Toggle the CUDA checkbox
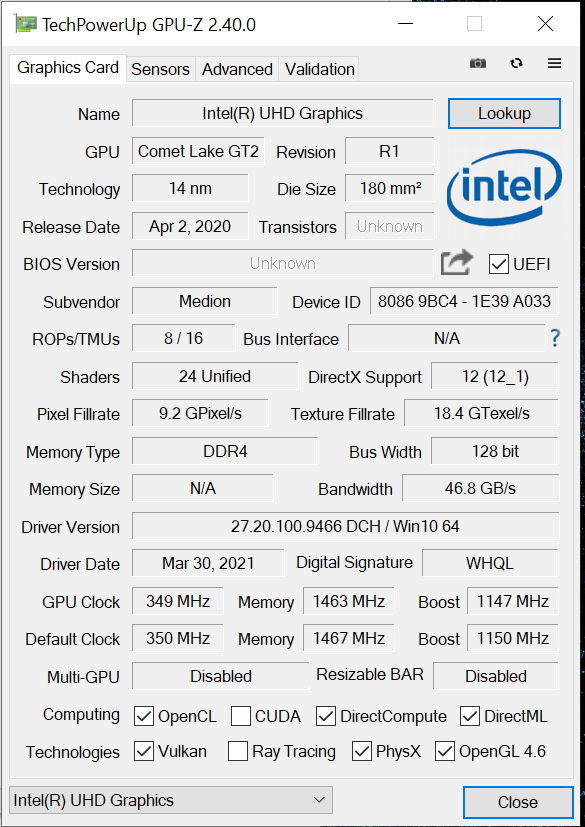This screenshot has width=585, height=827. (x=241, y=716)
